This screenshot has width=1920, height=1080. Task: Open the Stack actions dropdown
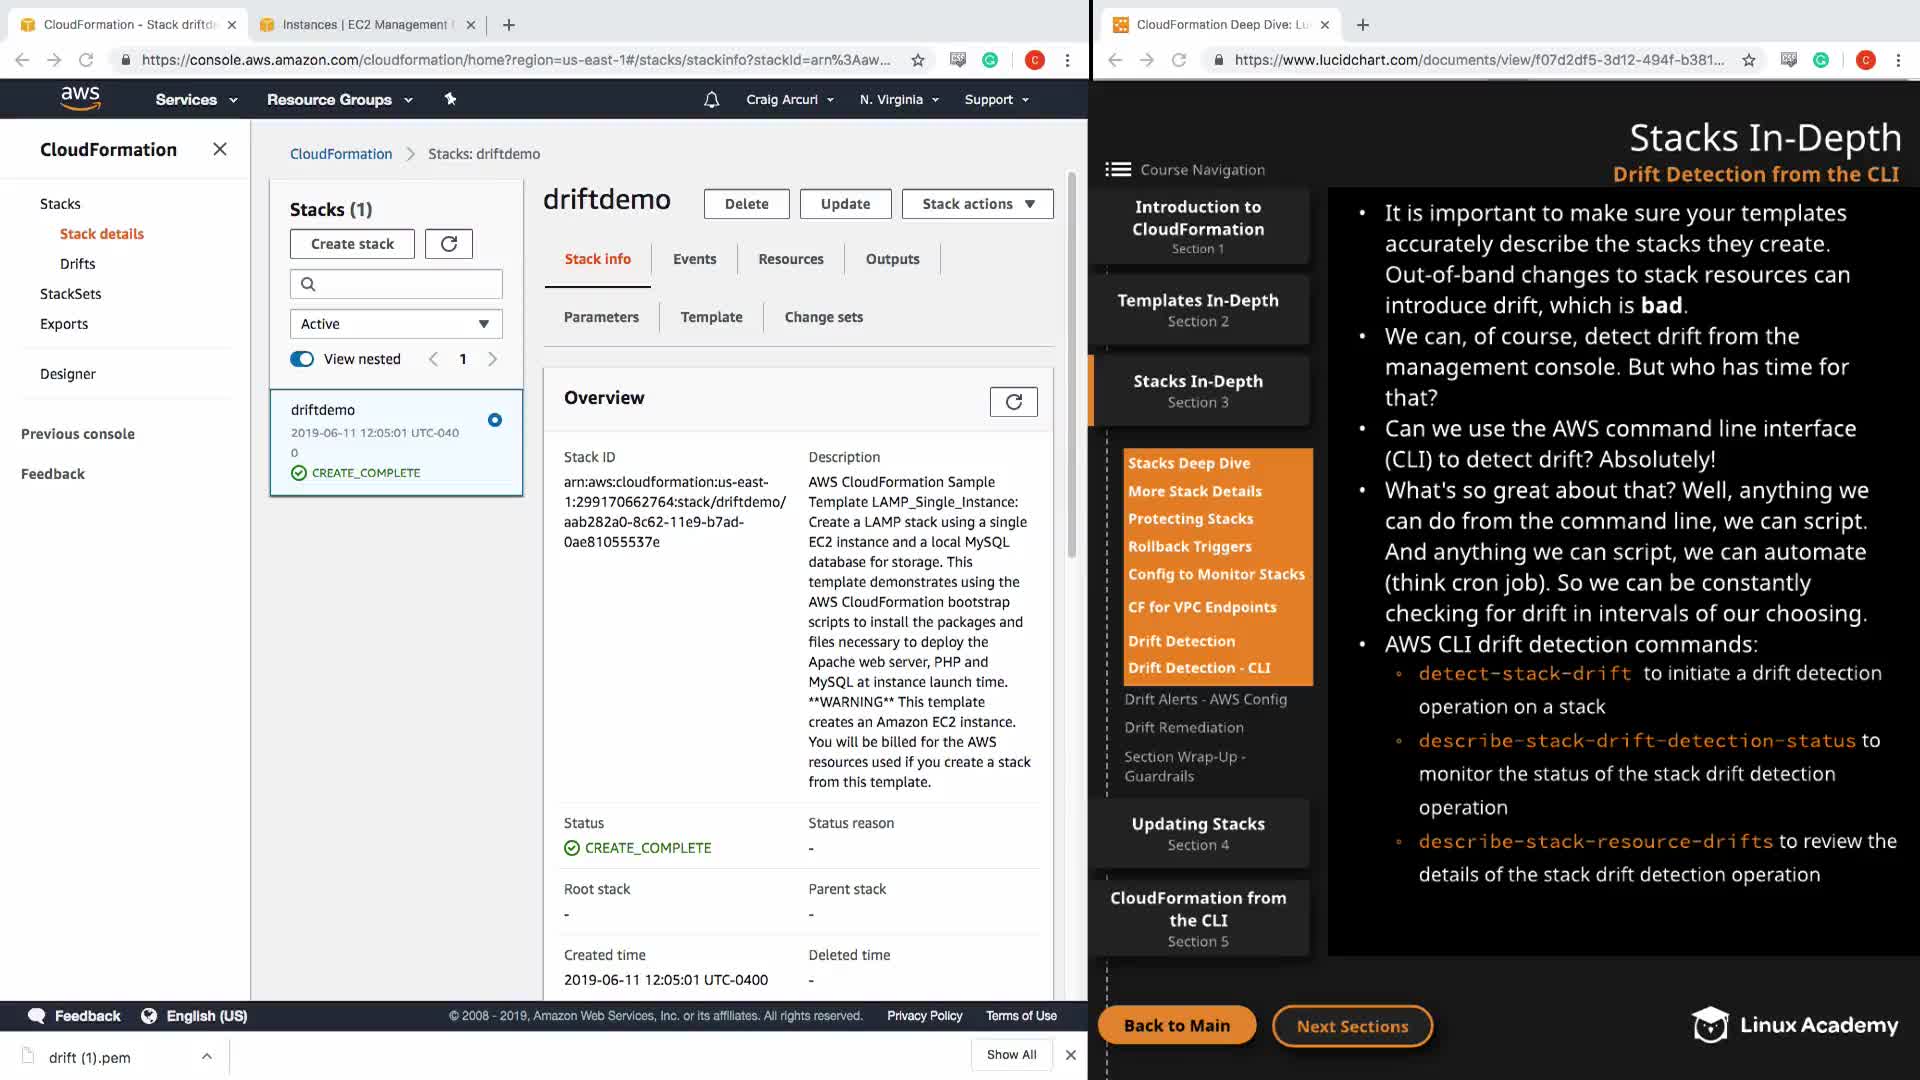pyautogui.click(x=977, y=204)
